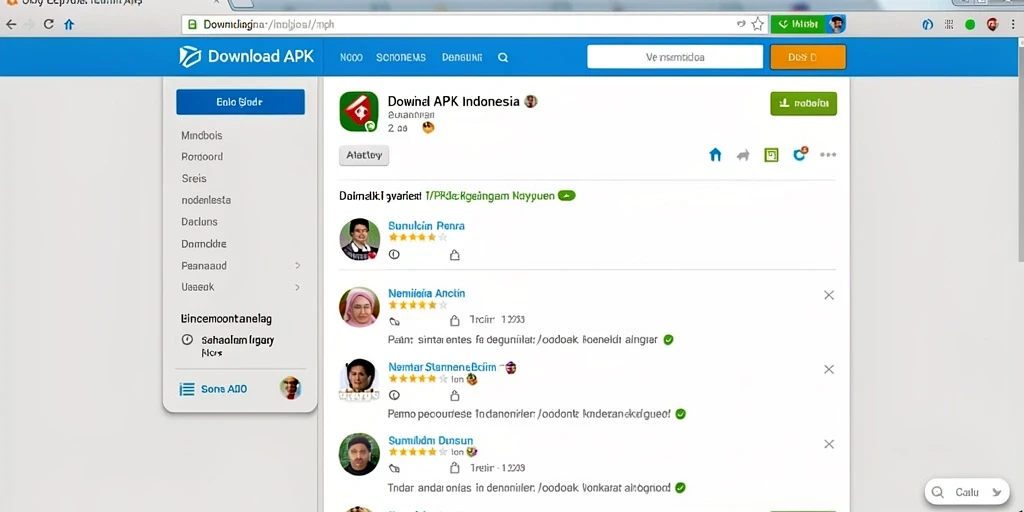This screenshot has width=1024, height=512.
Task: Open the browser profile avatar
Action: 993,25
